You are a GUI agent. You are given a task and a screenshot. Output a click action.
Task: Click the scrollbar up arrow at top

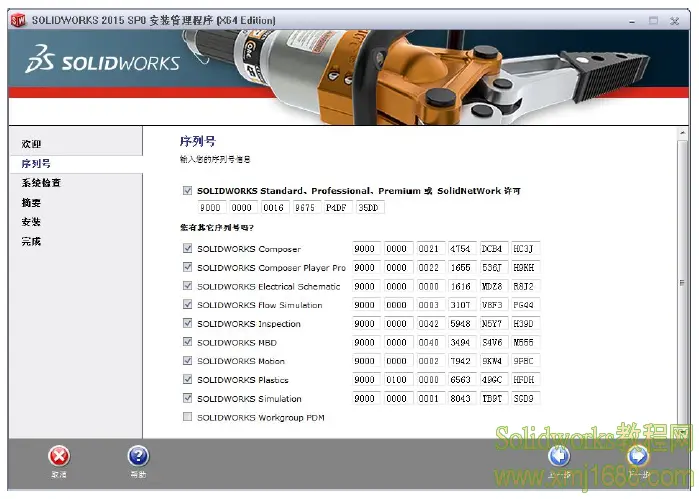click(682, 133)
